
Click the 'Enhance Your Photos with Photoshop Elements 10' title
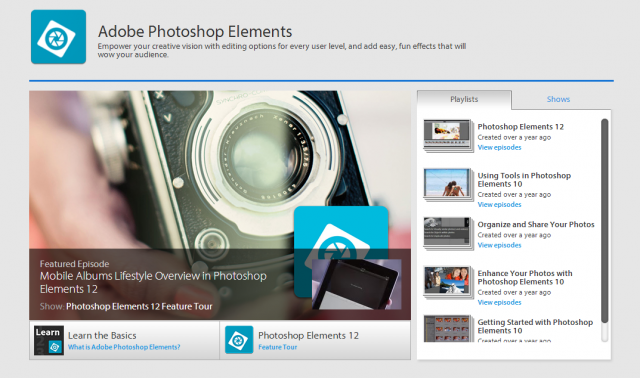click(525, 277)
